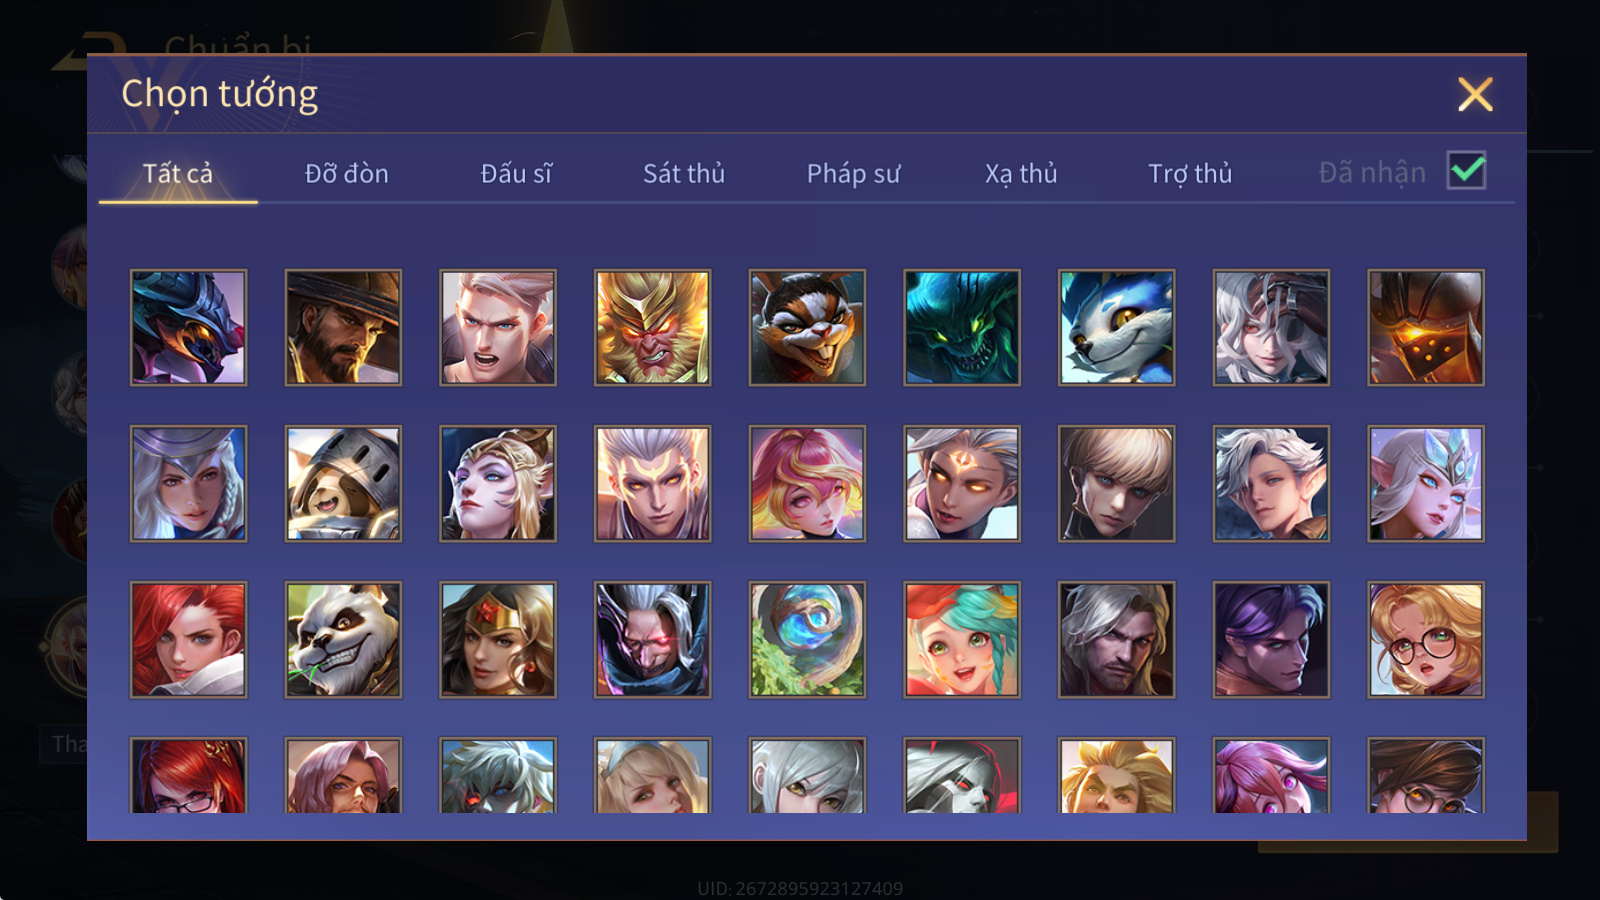
Task: Select the pink-haired girl hero portrait
Action: pyautogui.click(x=807, y=483)
